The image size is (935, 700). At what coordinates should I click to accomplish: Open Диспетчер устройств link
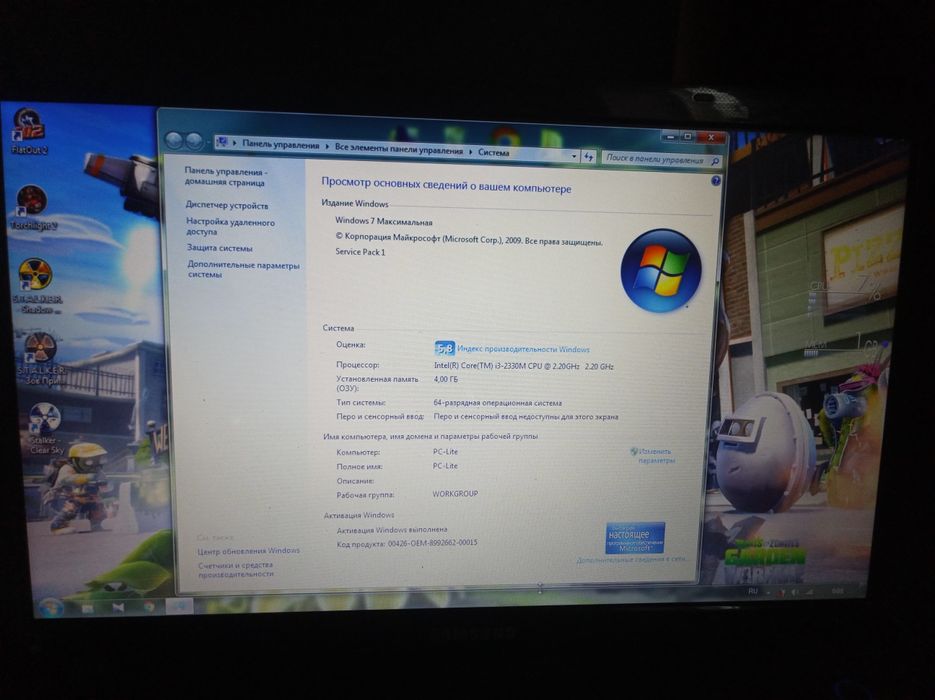click(227, 205)
